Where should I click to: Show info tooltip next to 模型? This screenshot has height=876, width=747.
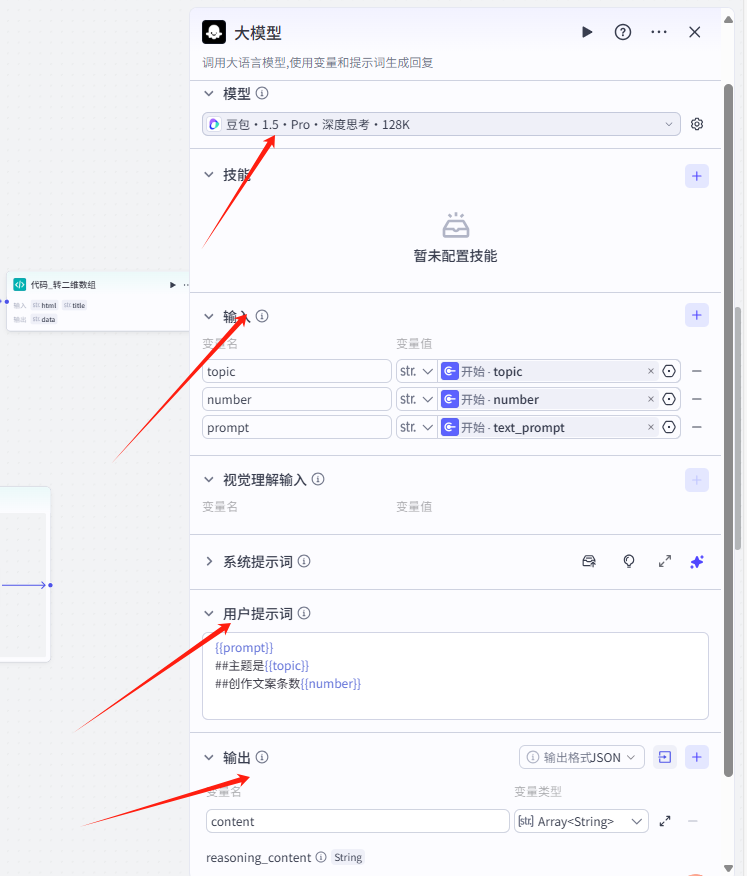[x=262, y=93]
